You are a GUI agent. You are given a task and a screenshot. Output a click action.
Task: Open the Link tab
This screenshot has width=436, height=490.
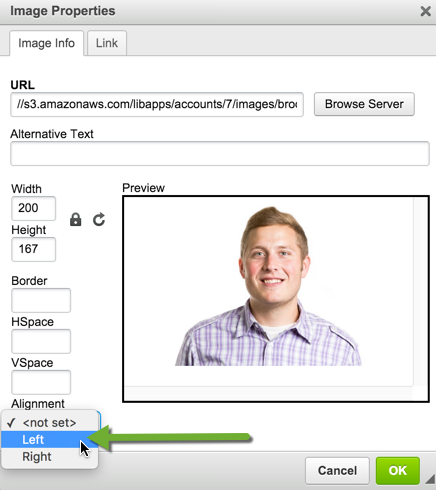pos(107,43)
